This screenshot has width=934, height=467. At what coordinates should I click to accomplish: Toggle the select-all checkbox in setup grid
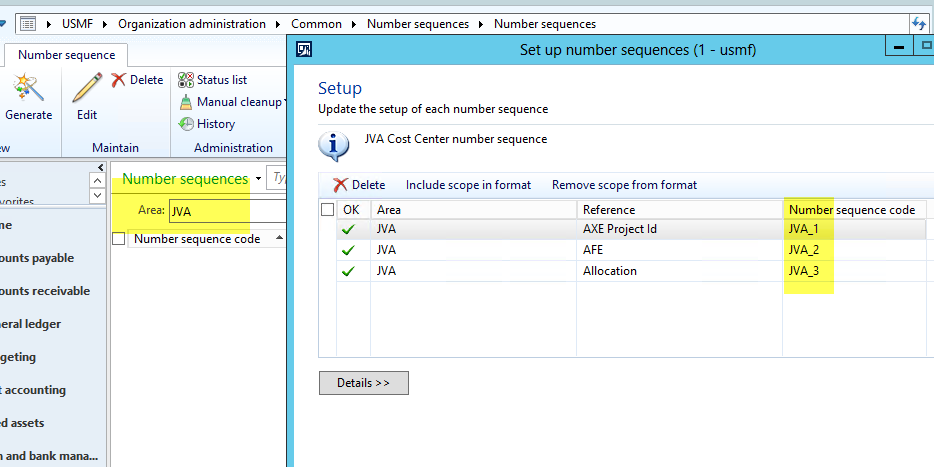327,210
